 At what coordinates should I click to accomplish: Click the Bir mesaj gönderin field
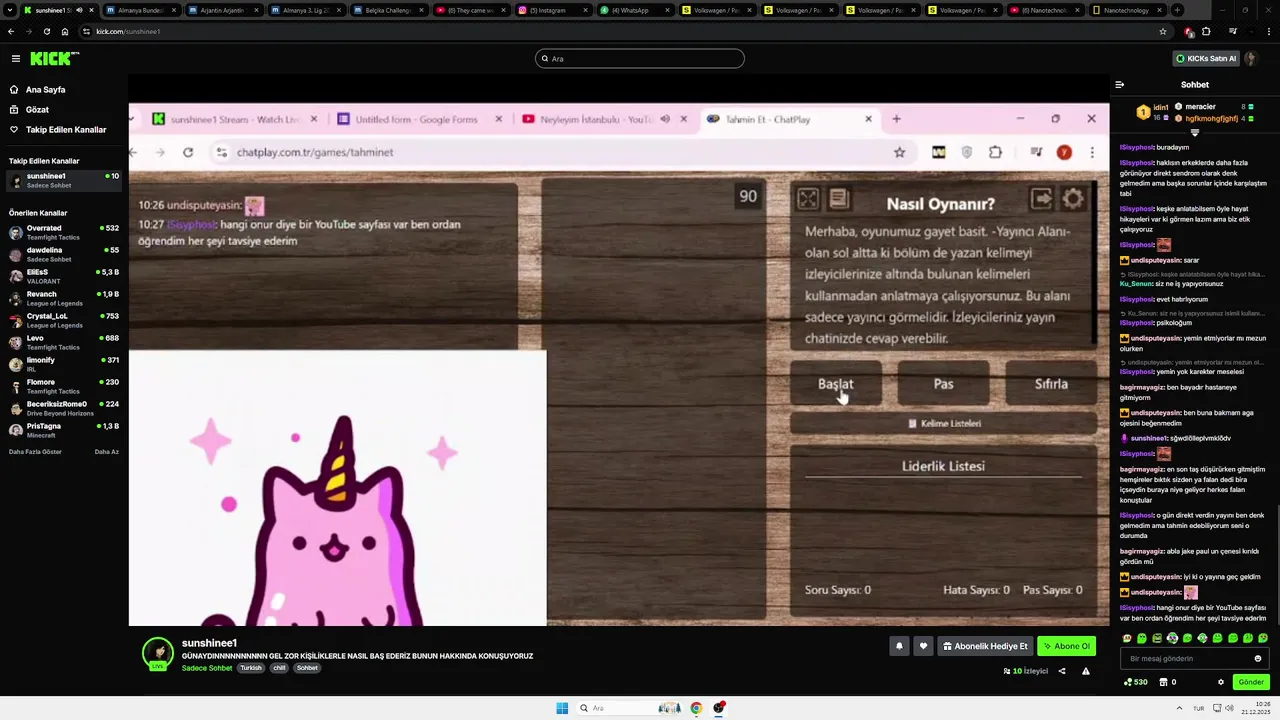[1188, 659]
